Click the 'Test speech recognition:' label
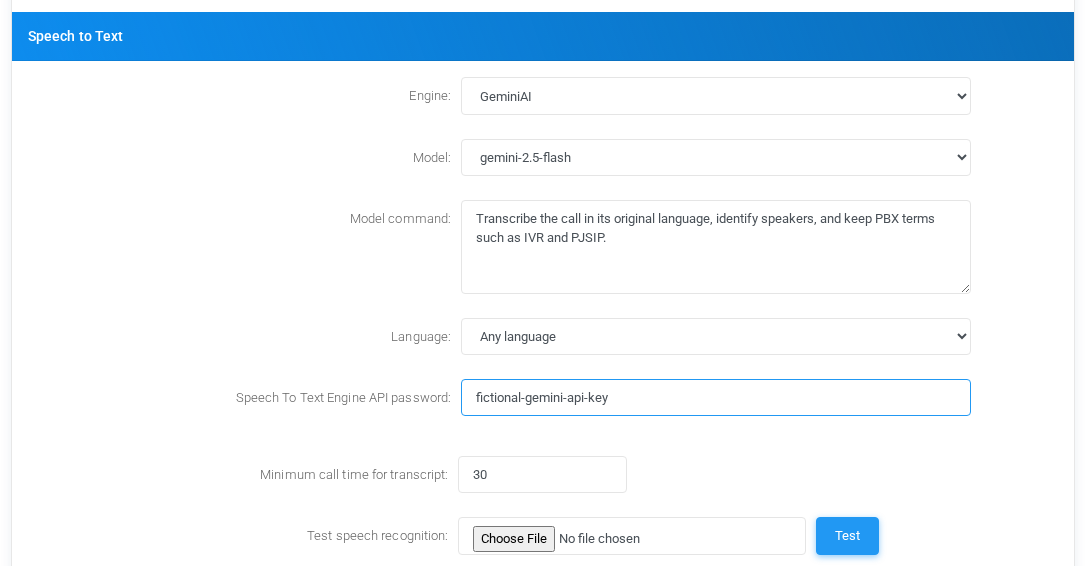 point(377,536)
